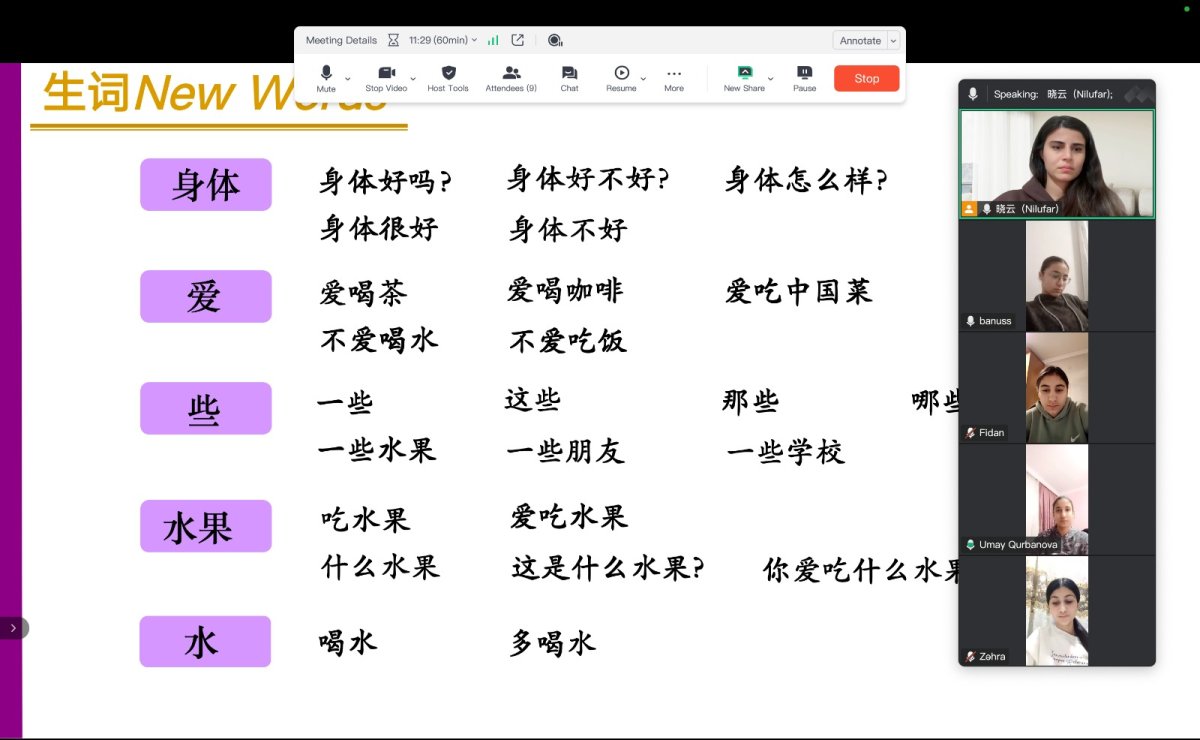Click the 爱 purple word box

click(x=206, y=297)
